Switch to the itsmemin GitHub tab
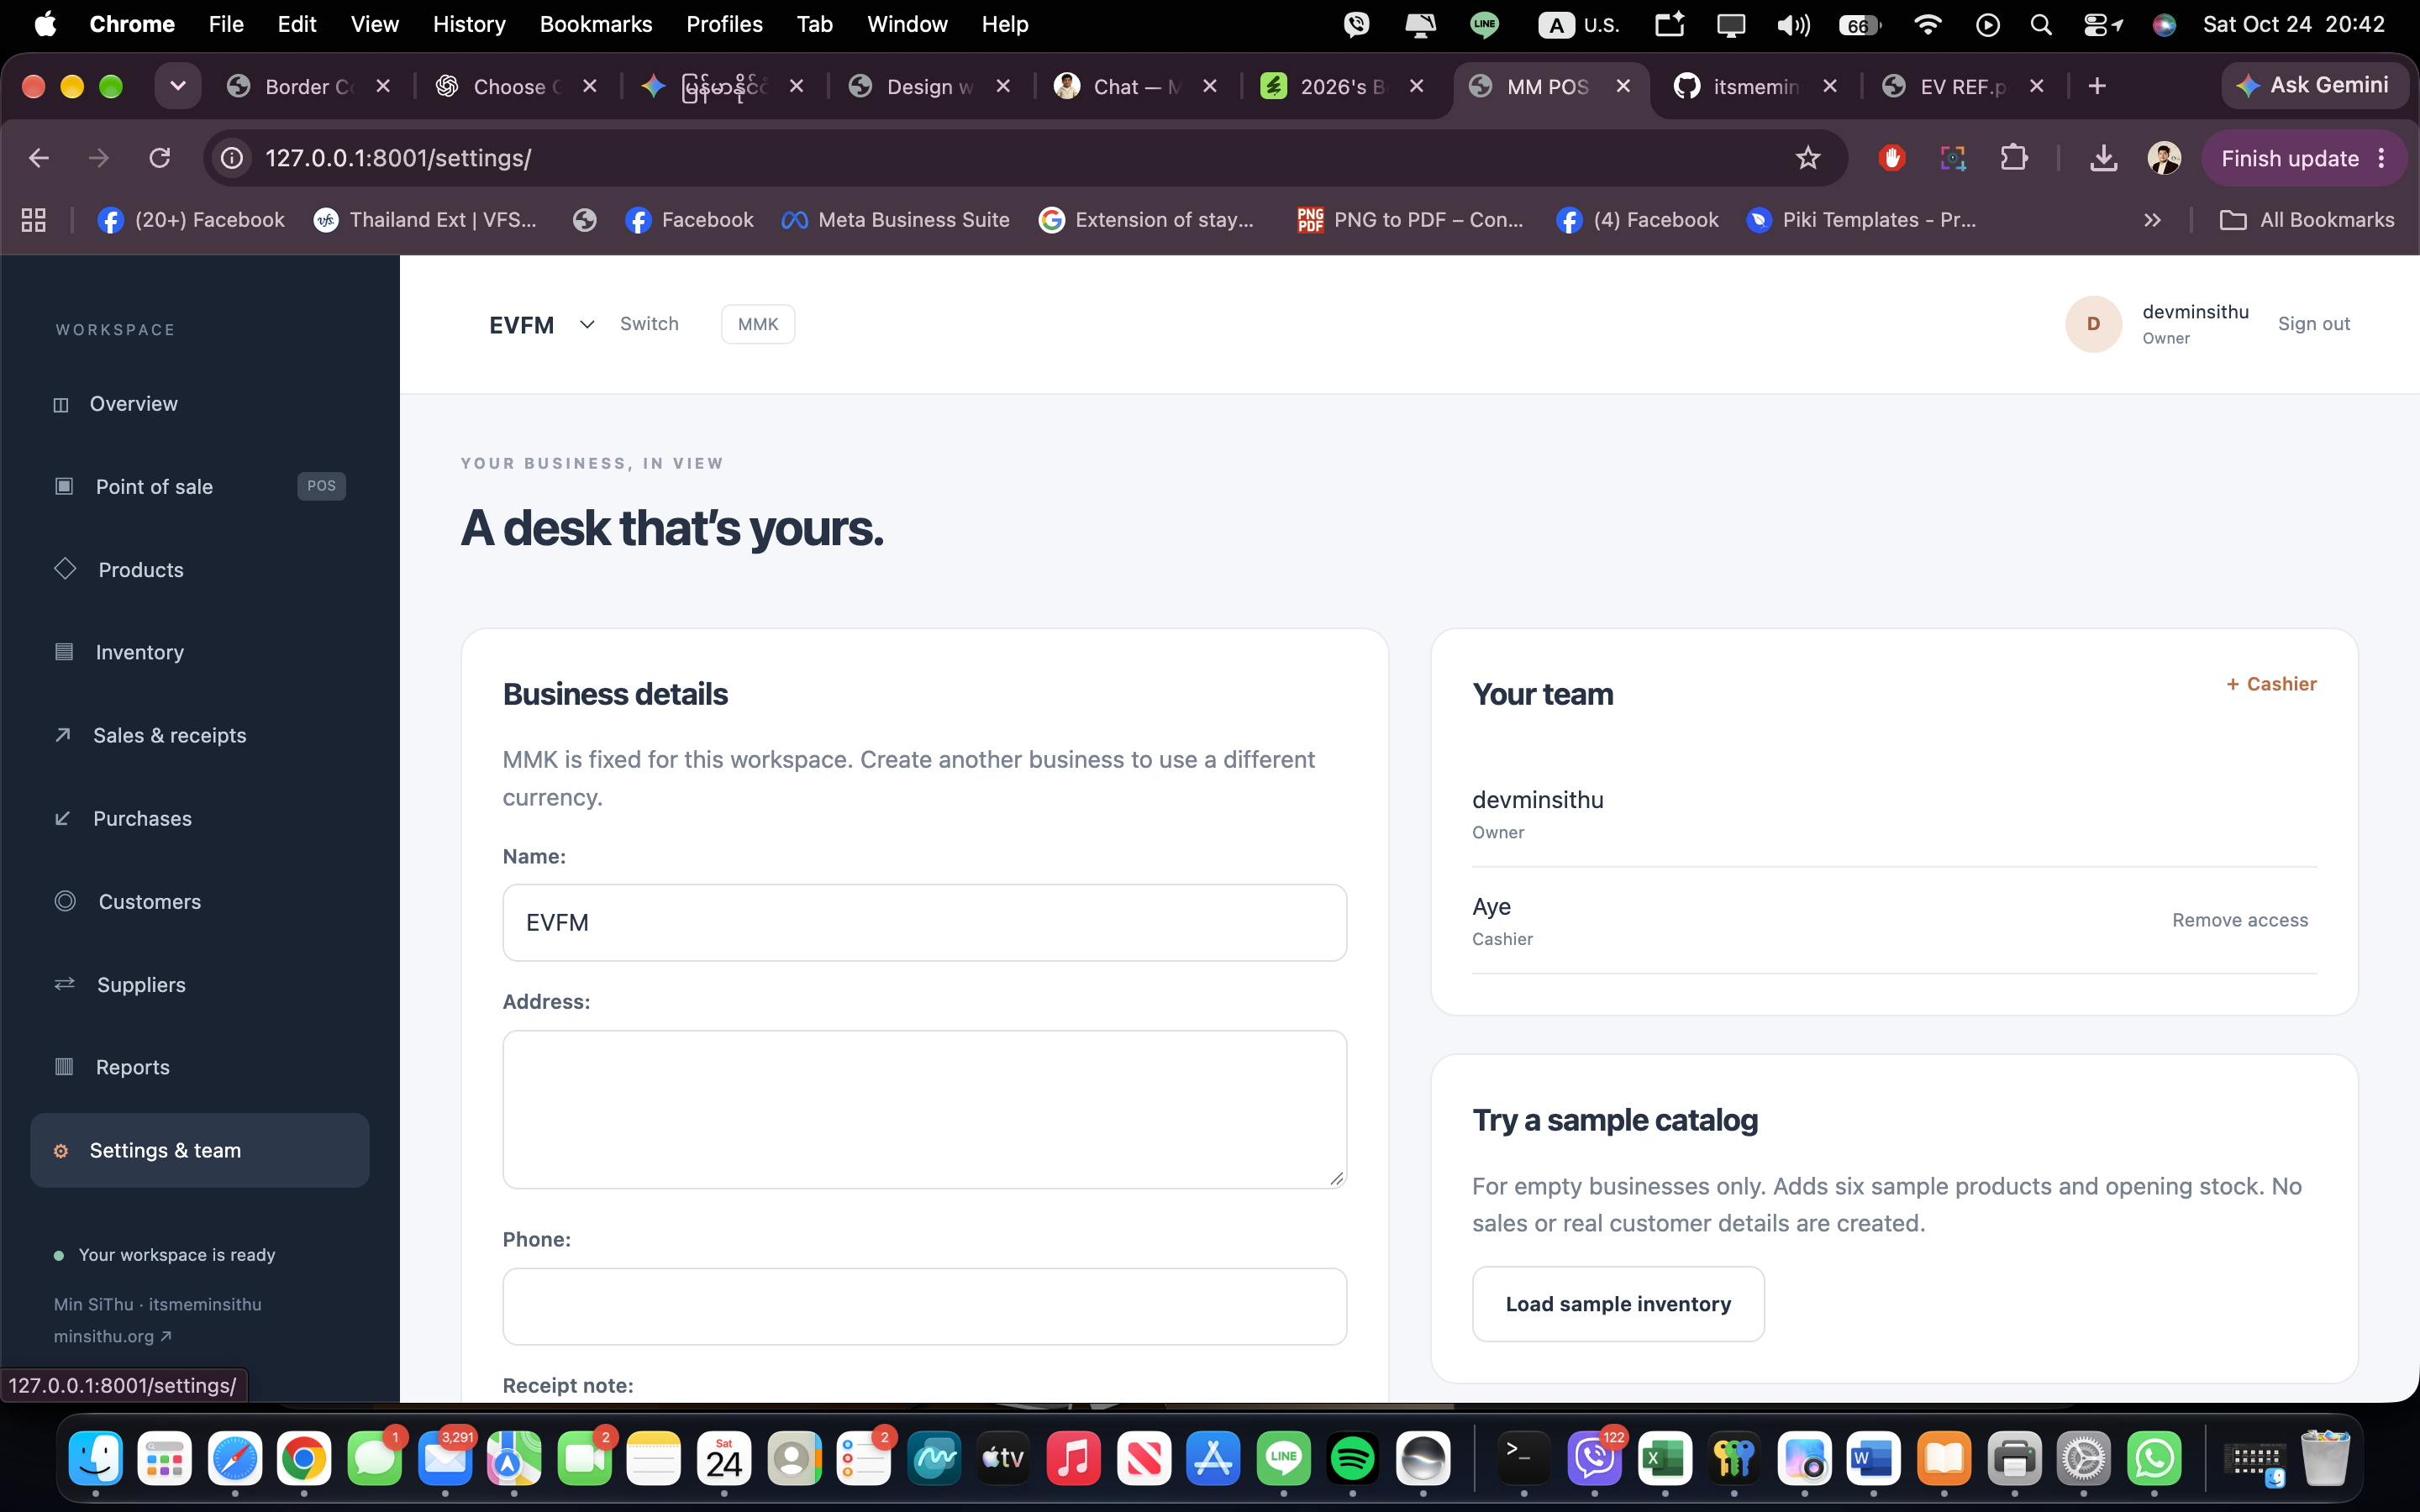The height and width of the screenshot is (1512, 2420). coord(1755,87)
